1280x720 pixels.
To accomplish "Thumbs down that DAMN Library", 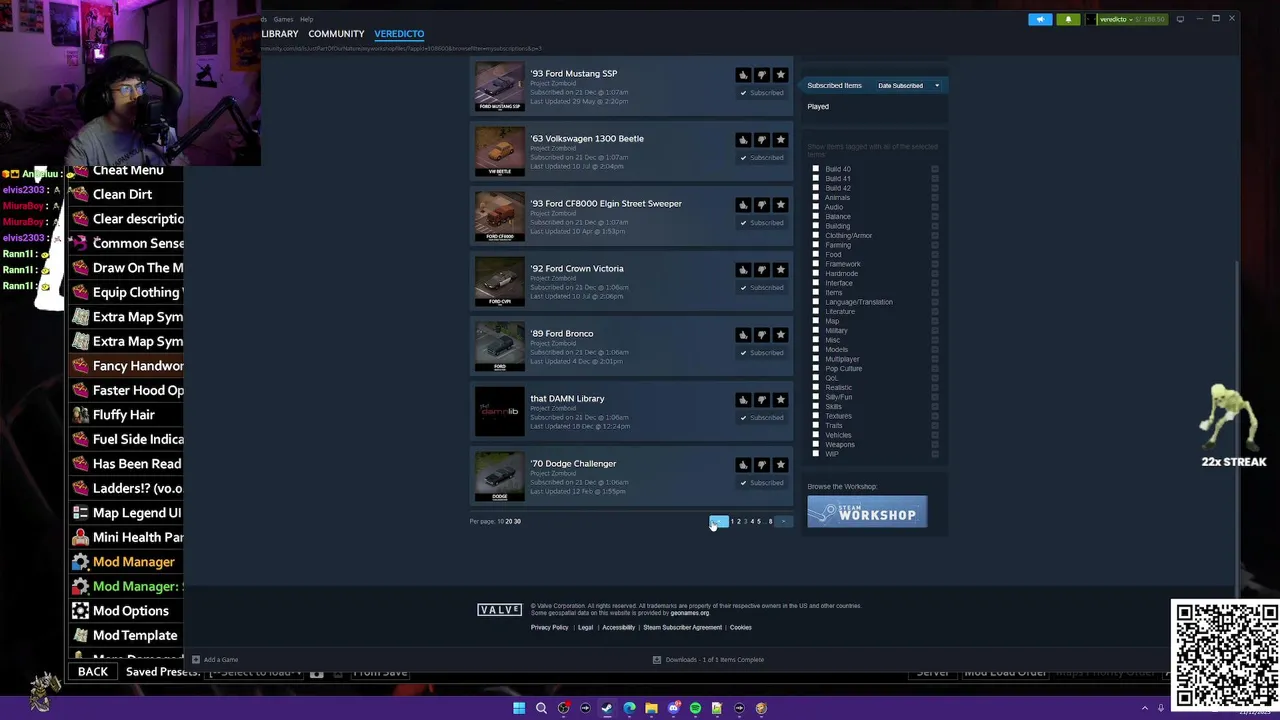I will 762,400.
